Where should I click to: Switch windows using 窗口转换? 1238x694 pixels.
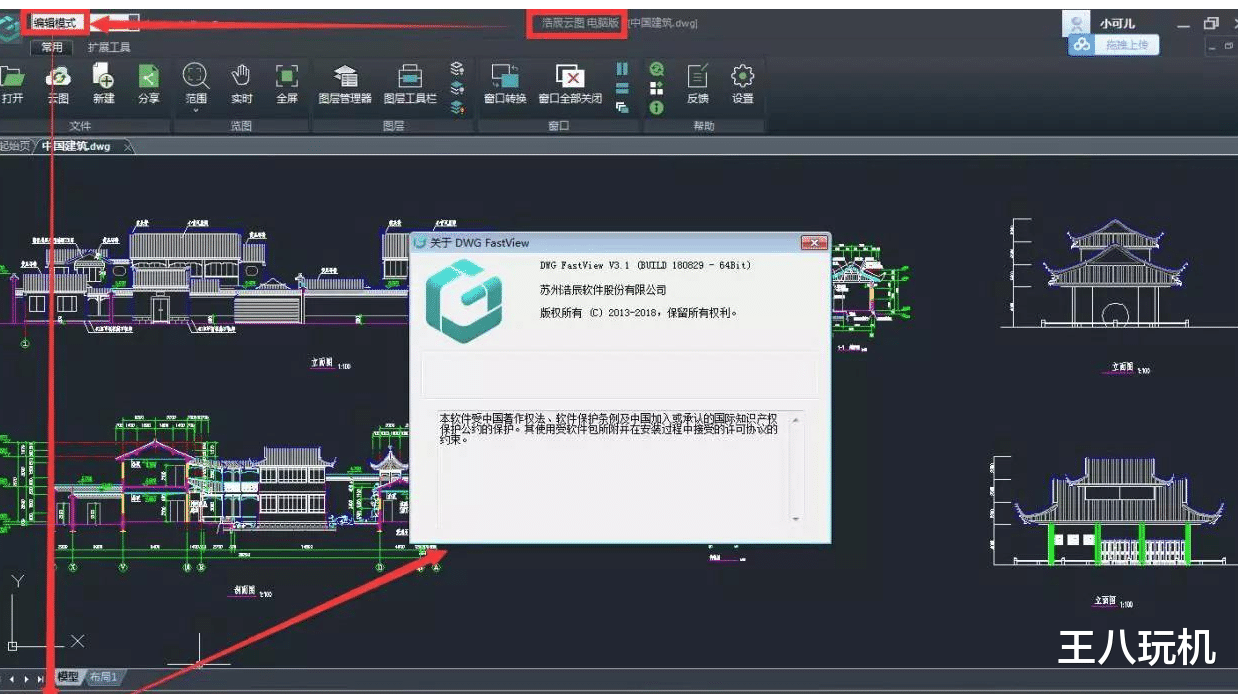(x=504, y=83)
